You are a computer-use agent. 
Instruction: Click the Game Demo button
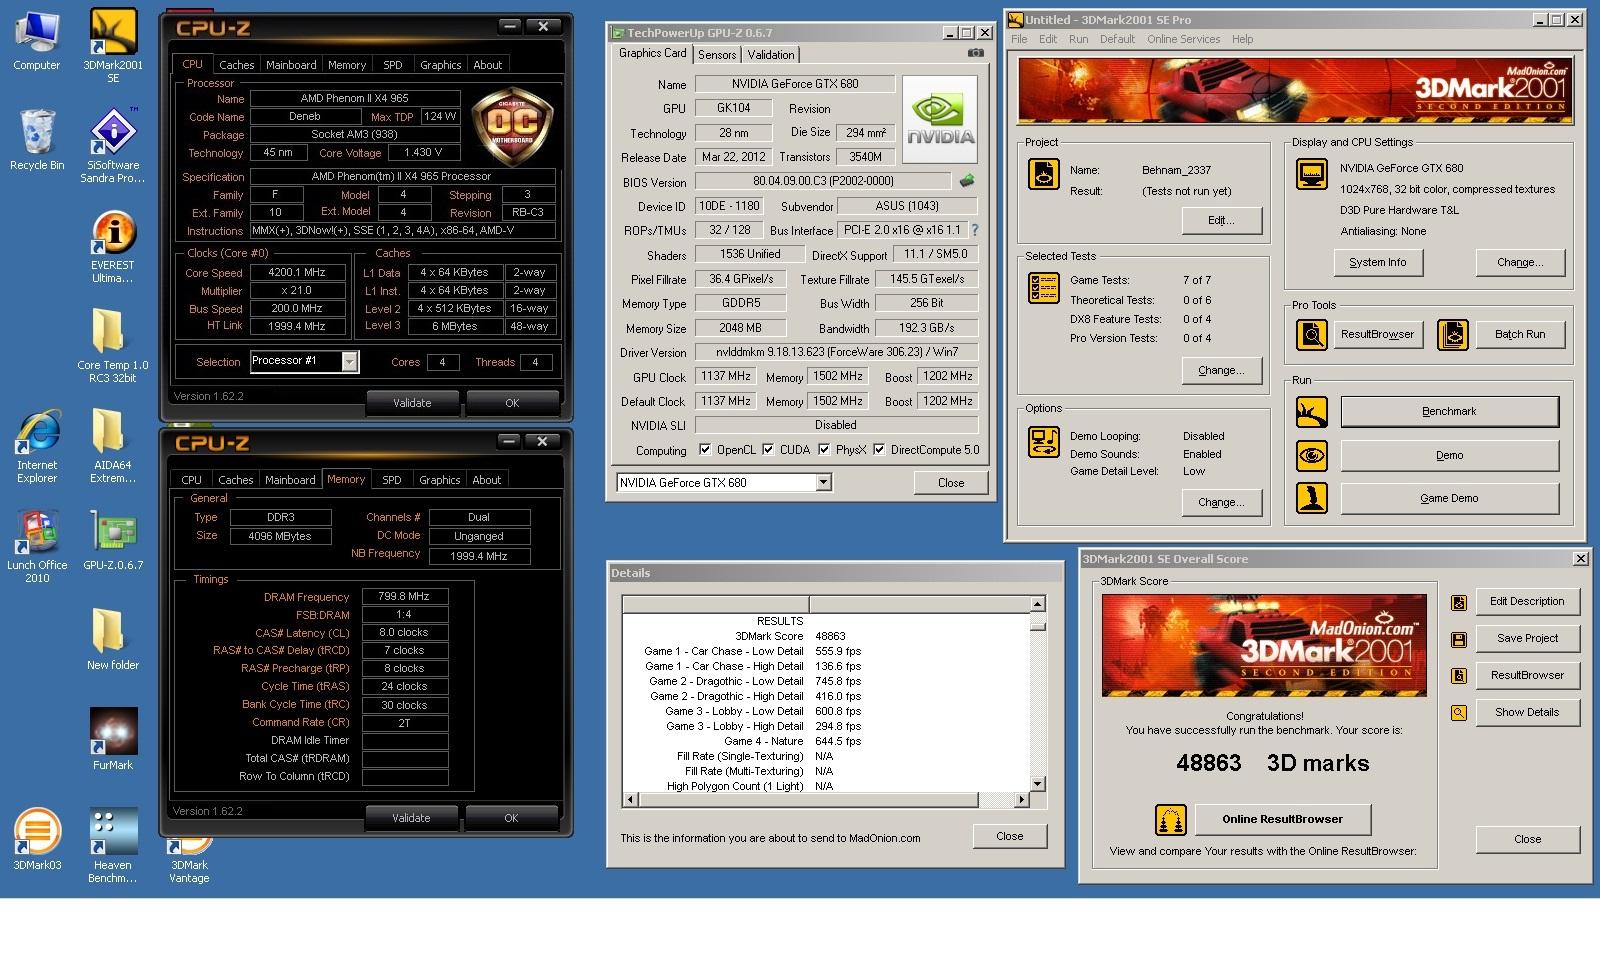tap(1449, 498)
